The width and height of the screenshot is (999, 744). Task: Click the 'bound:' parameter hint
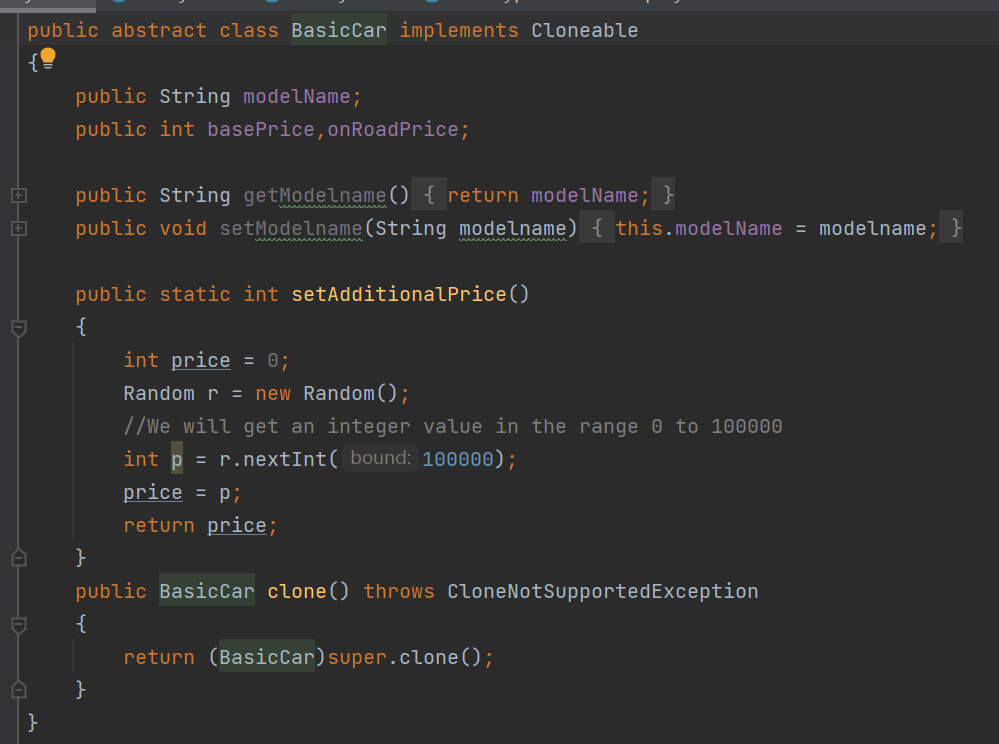tap(380, 459)
